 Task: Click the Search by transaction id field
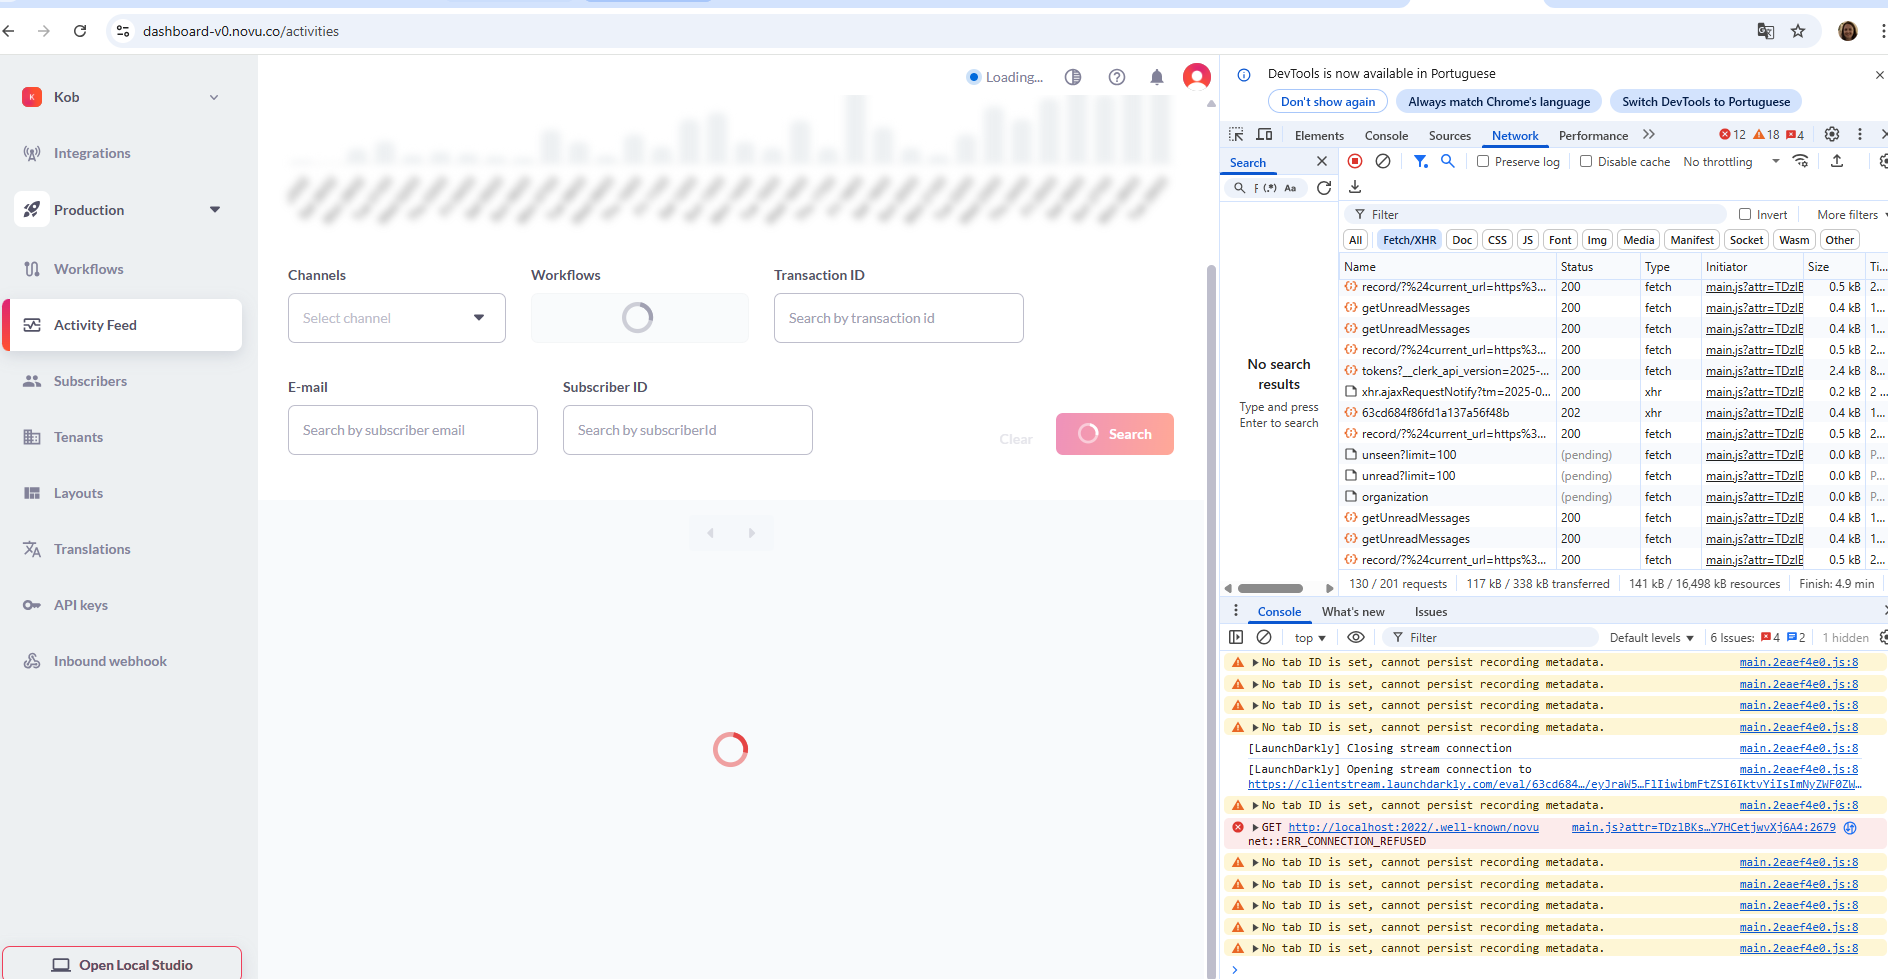899,318
